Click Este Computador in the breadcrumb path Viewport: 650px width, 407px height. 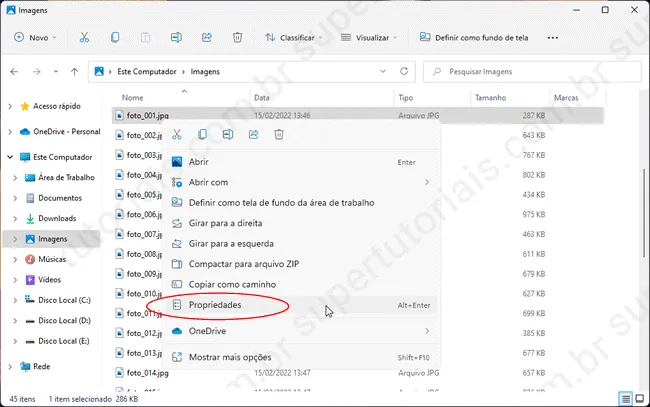click(147, 72)
